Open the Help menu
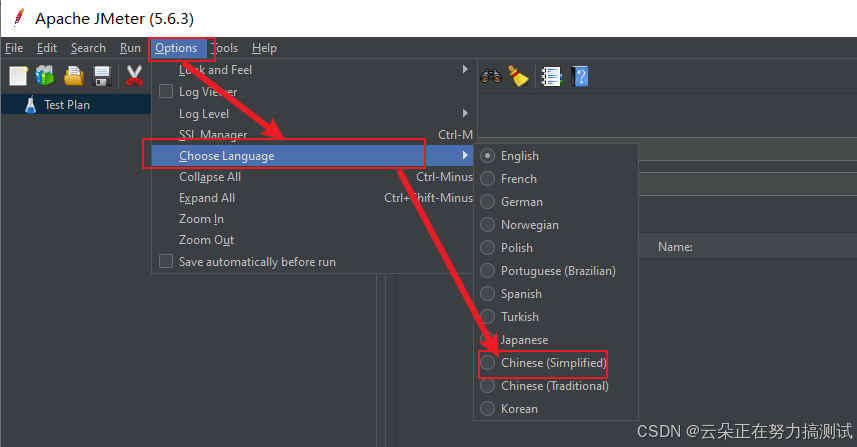 coord(265,48)
